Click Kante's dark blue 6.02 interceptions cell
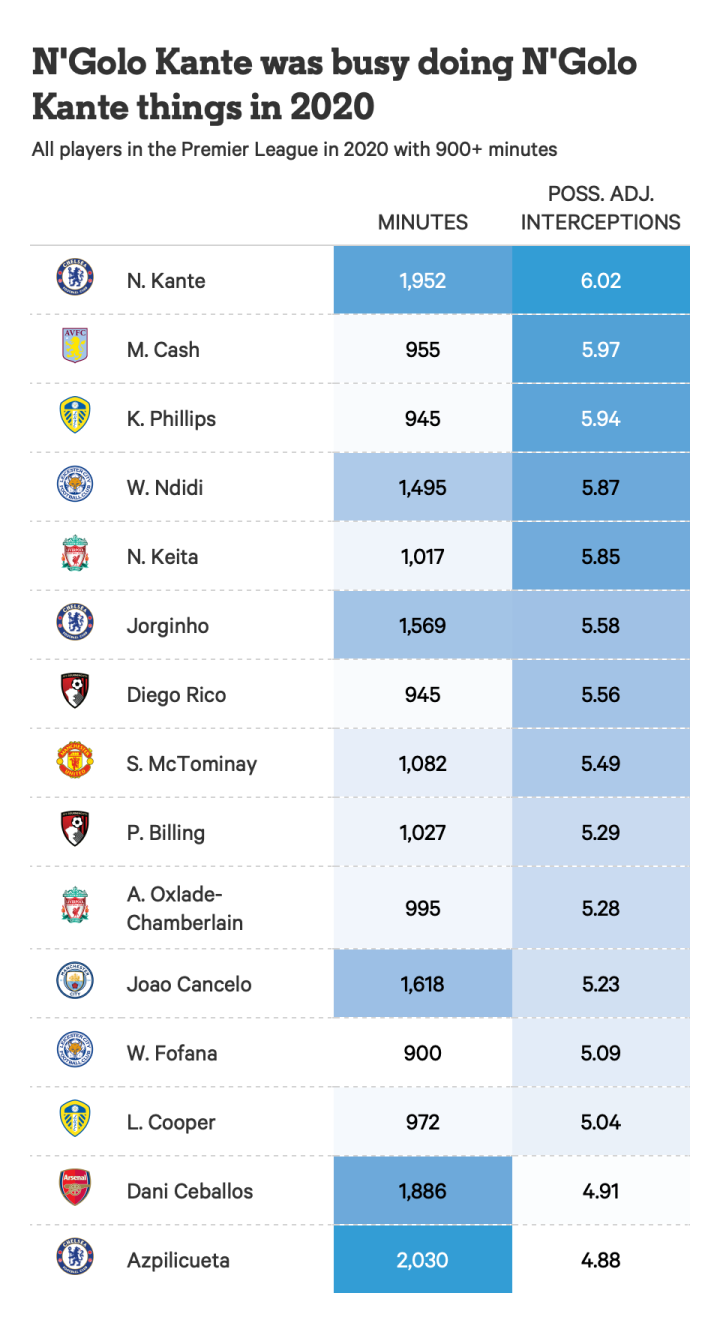The height and width of the screenshot is (1326, 720). pyautogui.click(x=601, y=280)
